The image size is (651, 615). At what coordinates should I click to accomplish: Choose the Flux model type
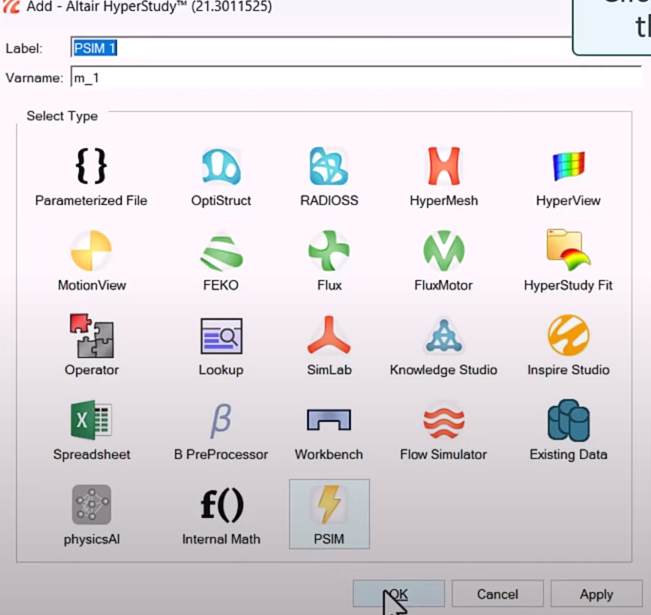(329, 251)
